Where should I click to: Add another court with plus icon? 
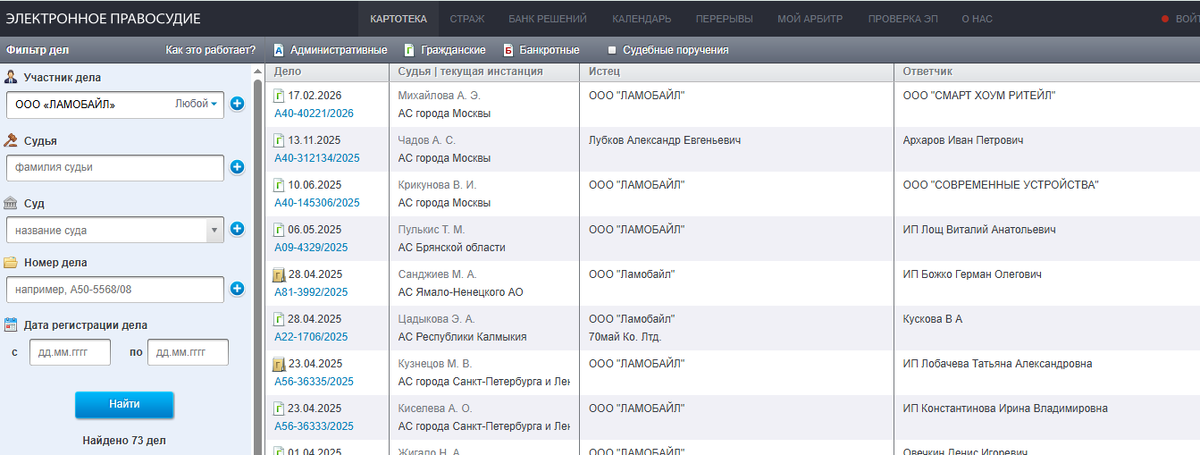(x=237, y=229)
